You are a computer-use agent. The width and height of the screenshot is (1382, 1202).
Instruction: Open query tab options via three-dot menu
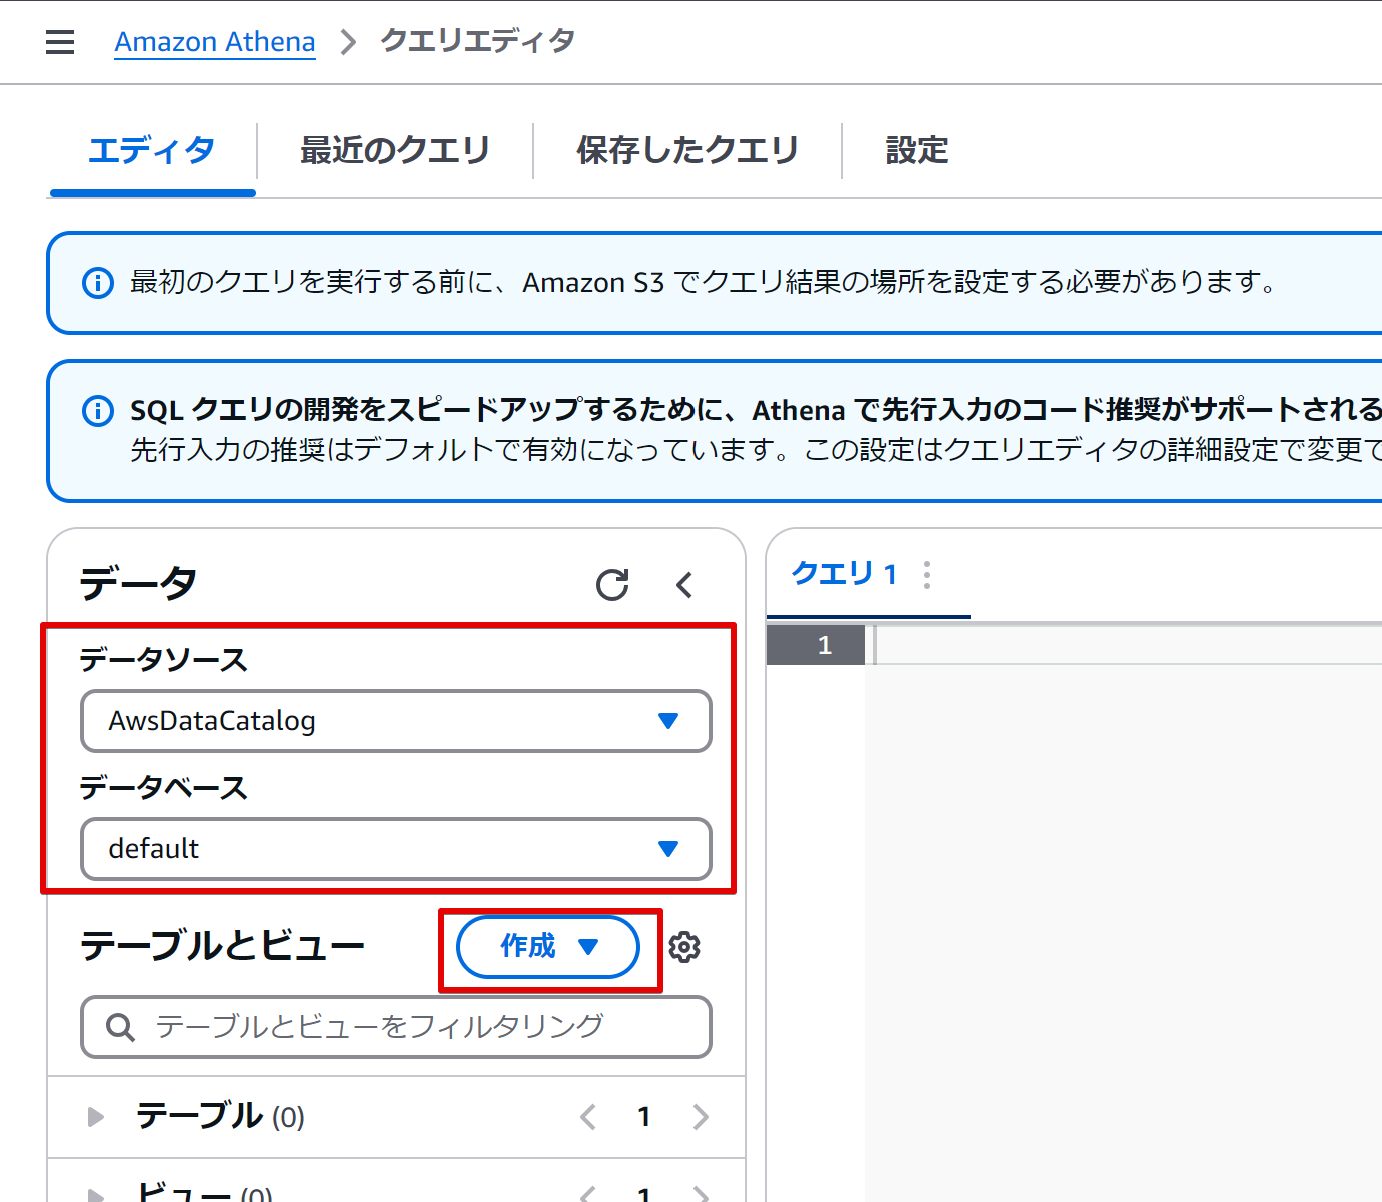pyautogui.click(x=926, y=574)
